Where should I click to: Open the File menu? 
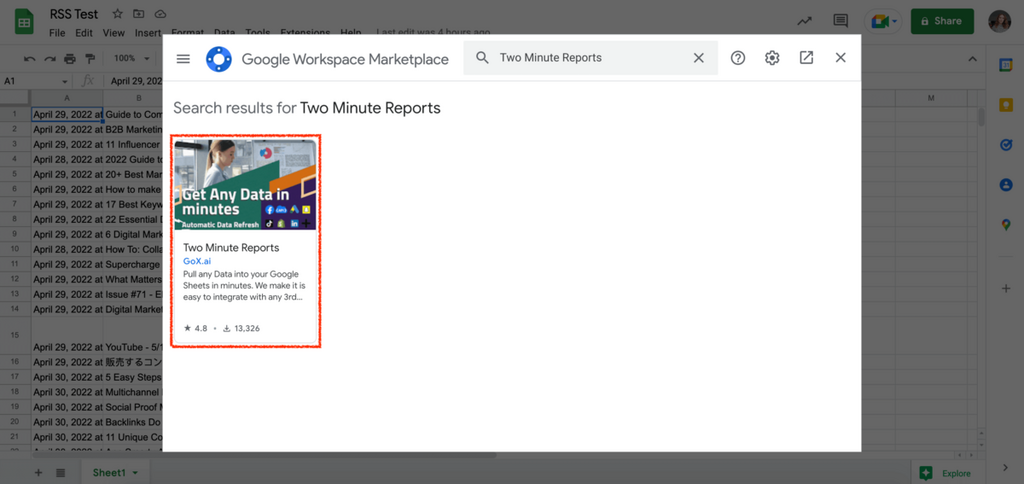point(58,33)
